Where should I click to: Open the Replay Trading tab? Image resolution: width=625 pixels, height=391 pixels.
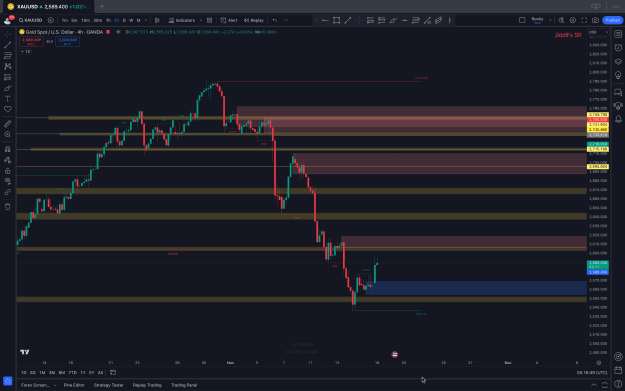(x=147, y=385)
